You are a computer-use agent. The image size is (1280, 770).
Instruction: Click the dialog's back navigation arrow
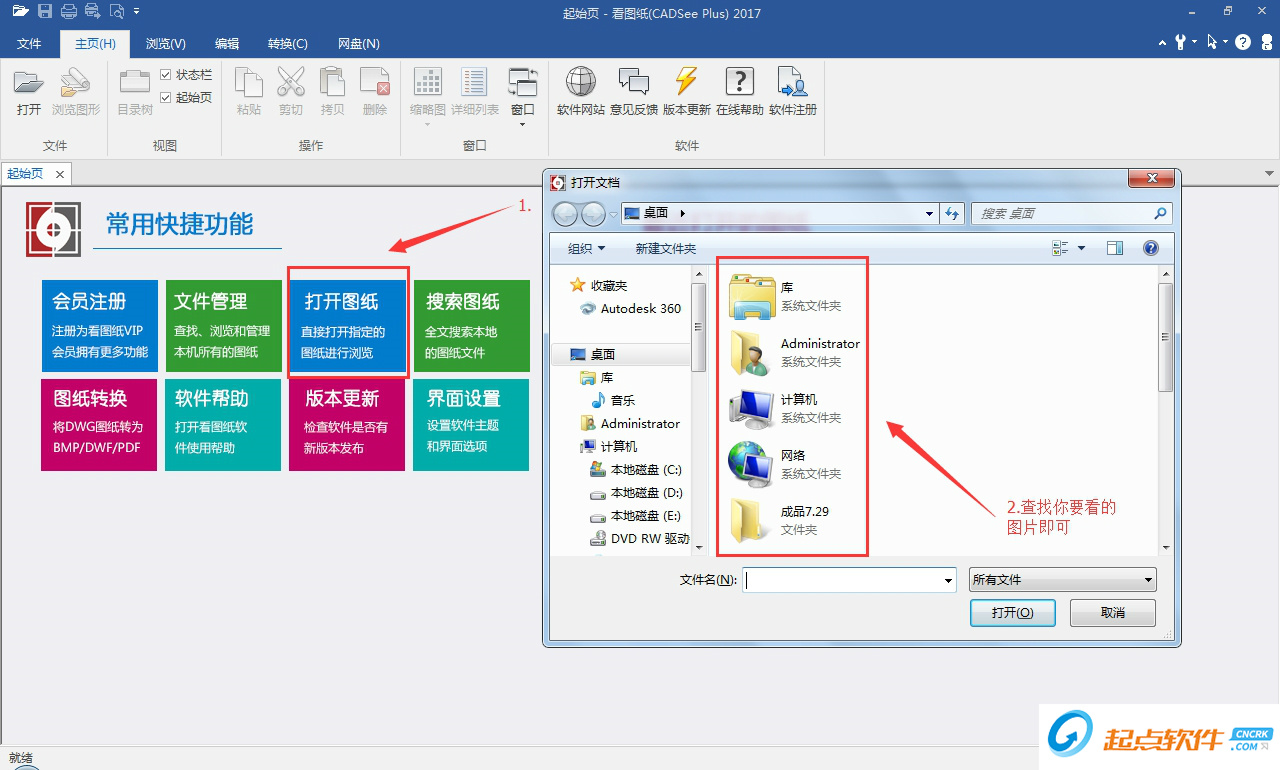(565, 213)
